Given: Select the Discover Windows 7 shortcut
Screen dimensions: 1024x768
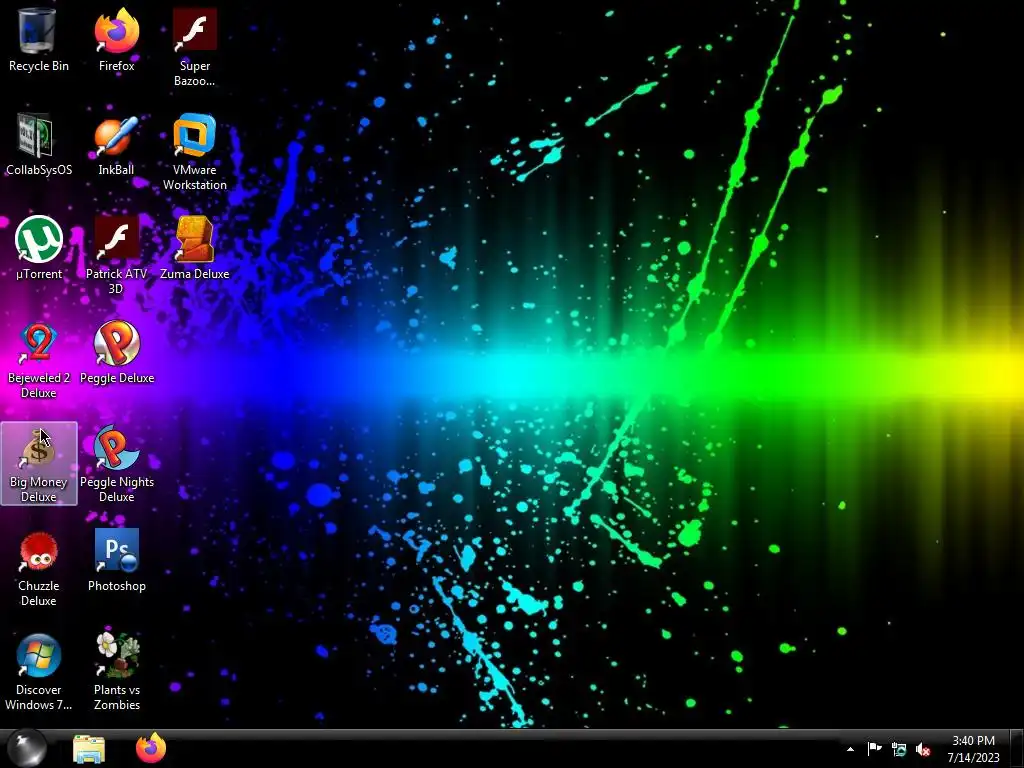Looking at the screenshot, I should 39,671.
